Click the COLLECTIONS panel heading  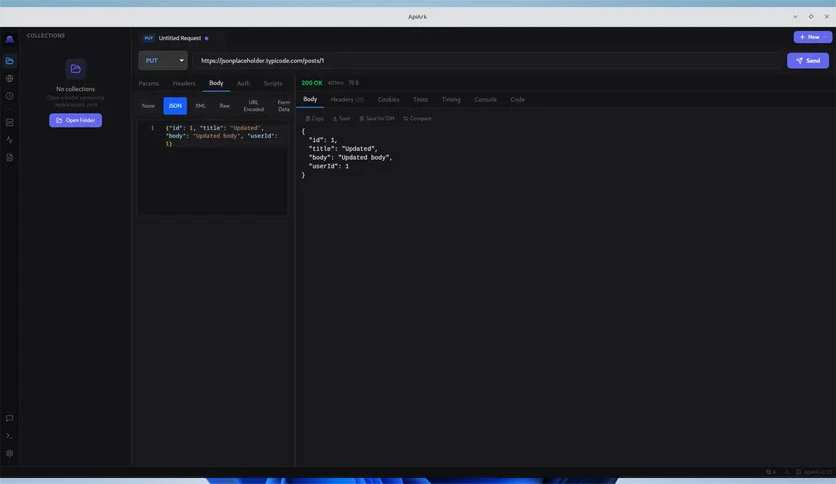click(46, 36)
